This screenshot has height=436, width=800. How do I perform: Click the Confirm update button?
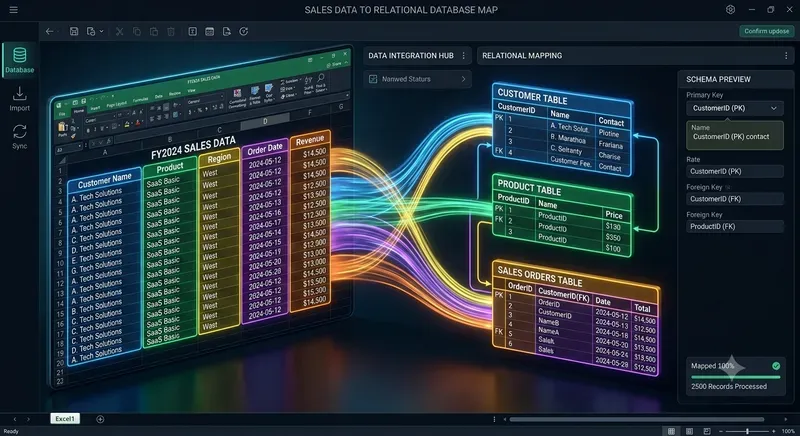[x=766, y=31]
